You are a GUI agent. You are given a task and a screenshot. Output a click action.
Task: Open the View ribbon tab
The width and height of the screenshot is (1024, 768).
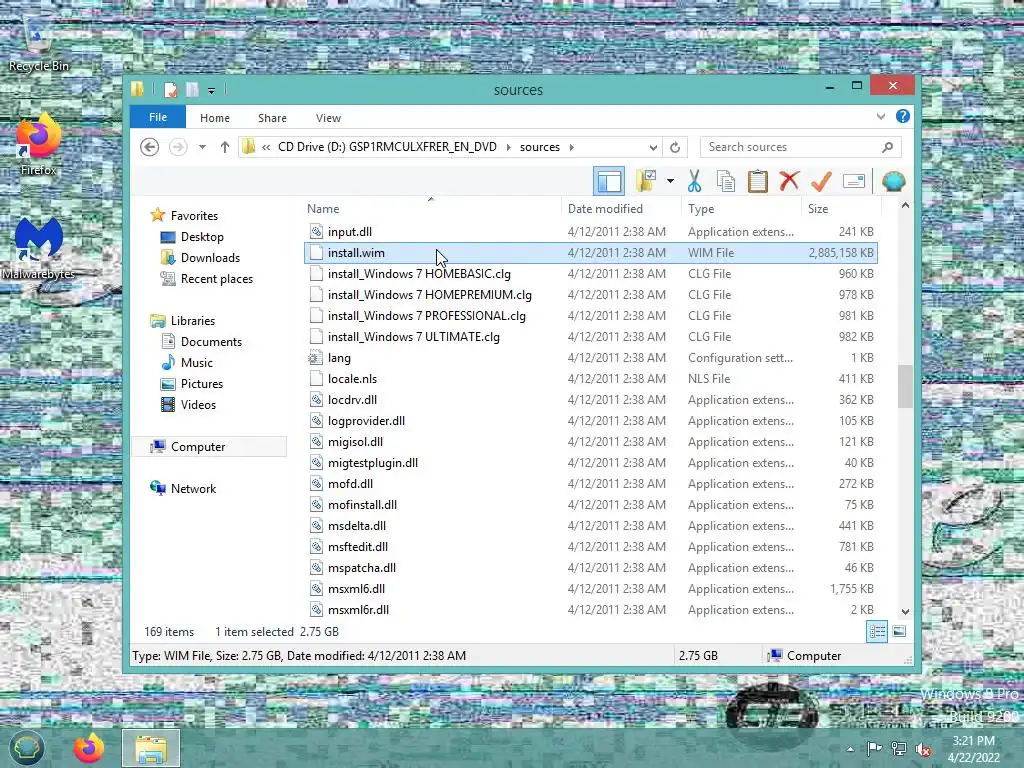click(x=328, y=118)
